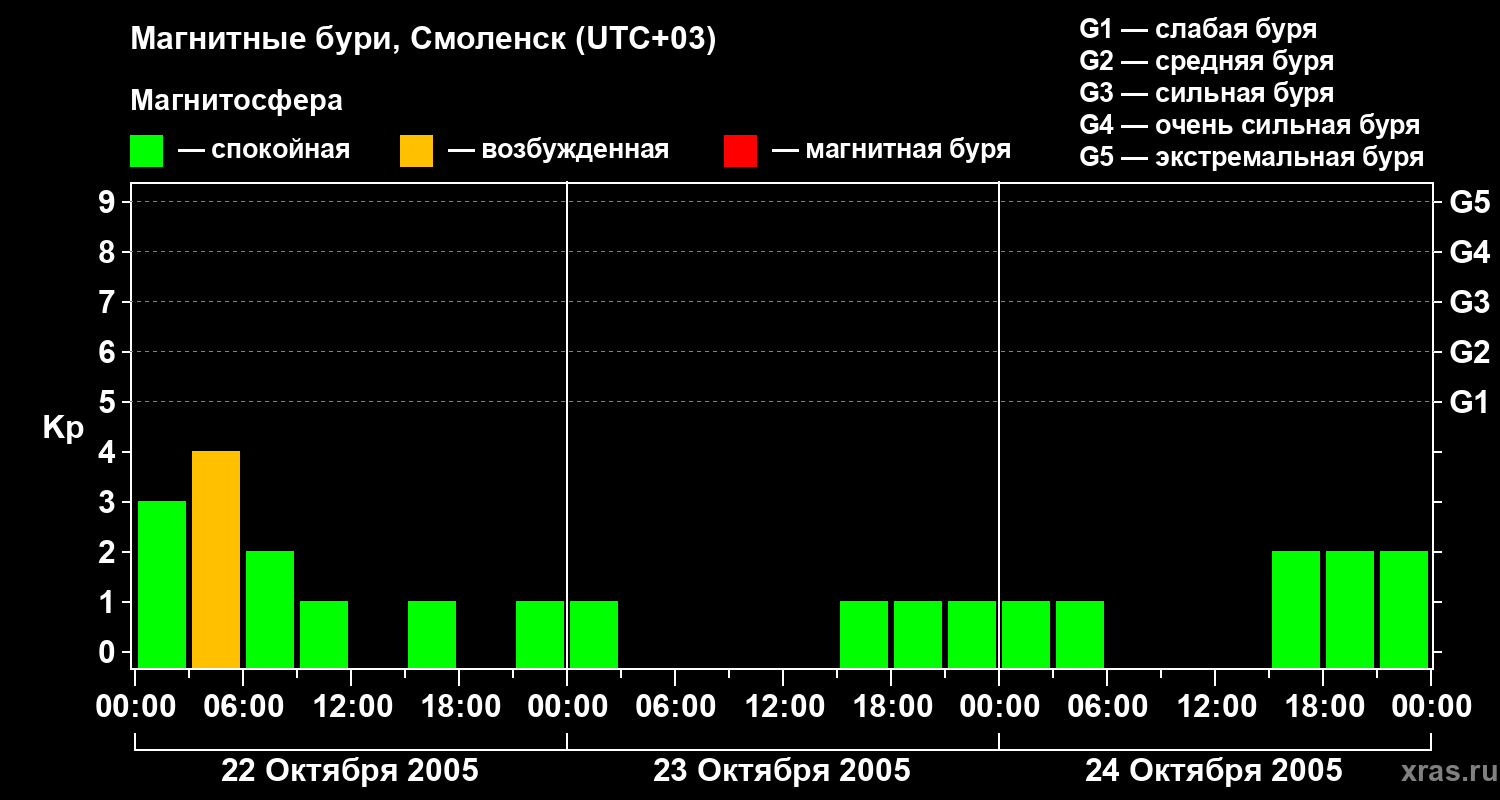Viewport: 1500px width, 800px height.
Task: Click the '00:00' tick label starting 24 October
Action: 999,707
